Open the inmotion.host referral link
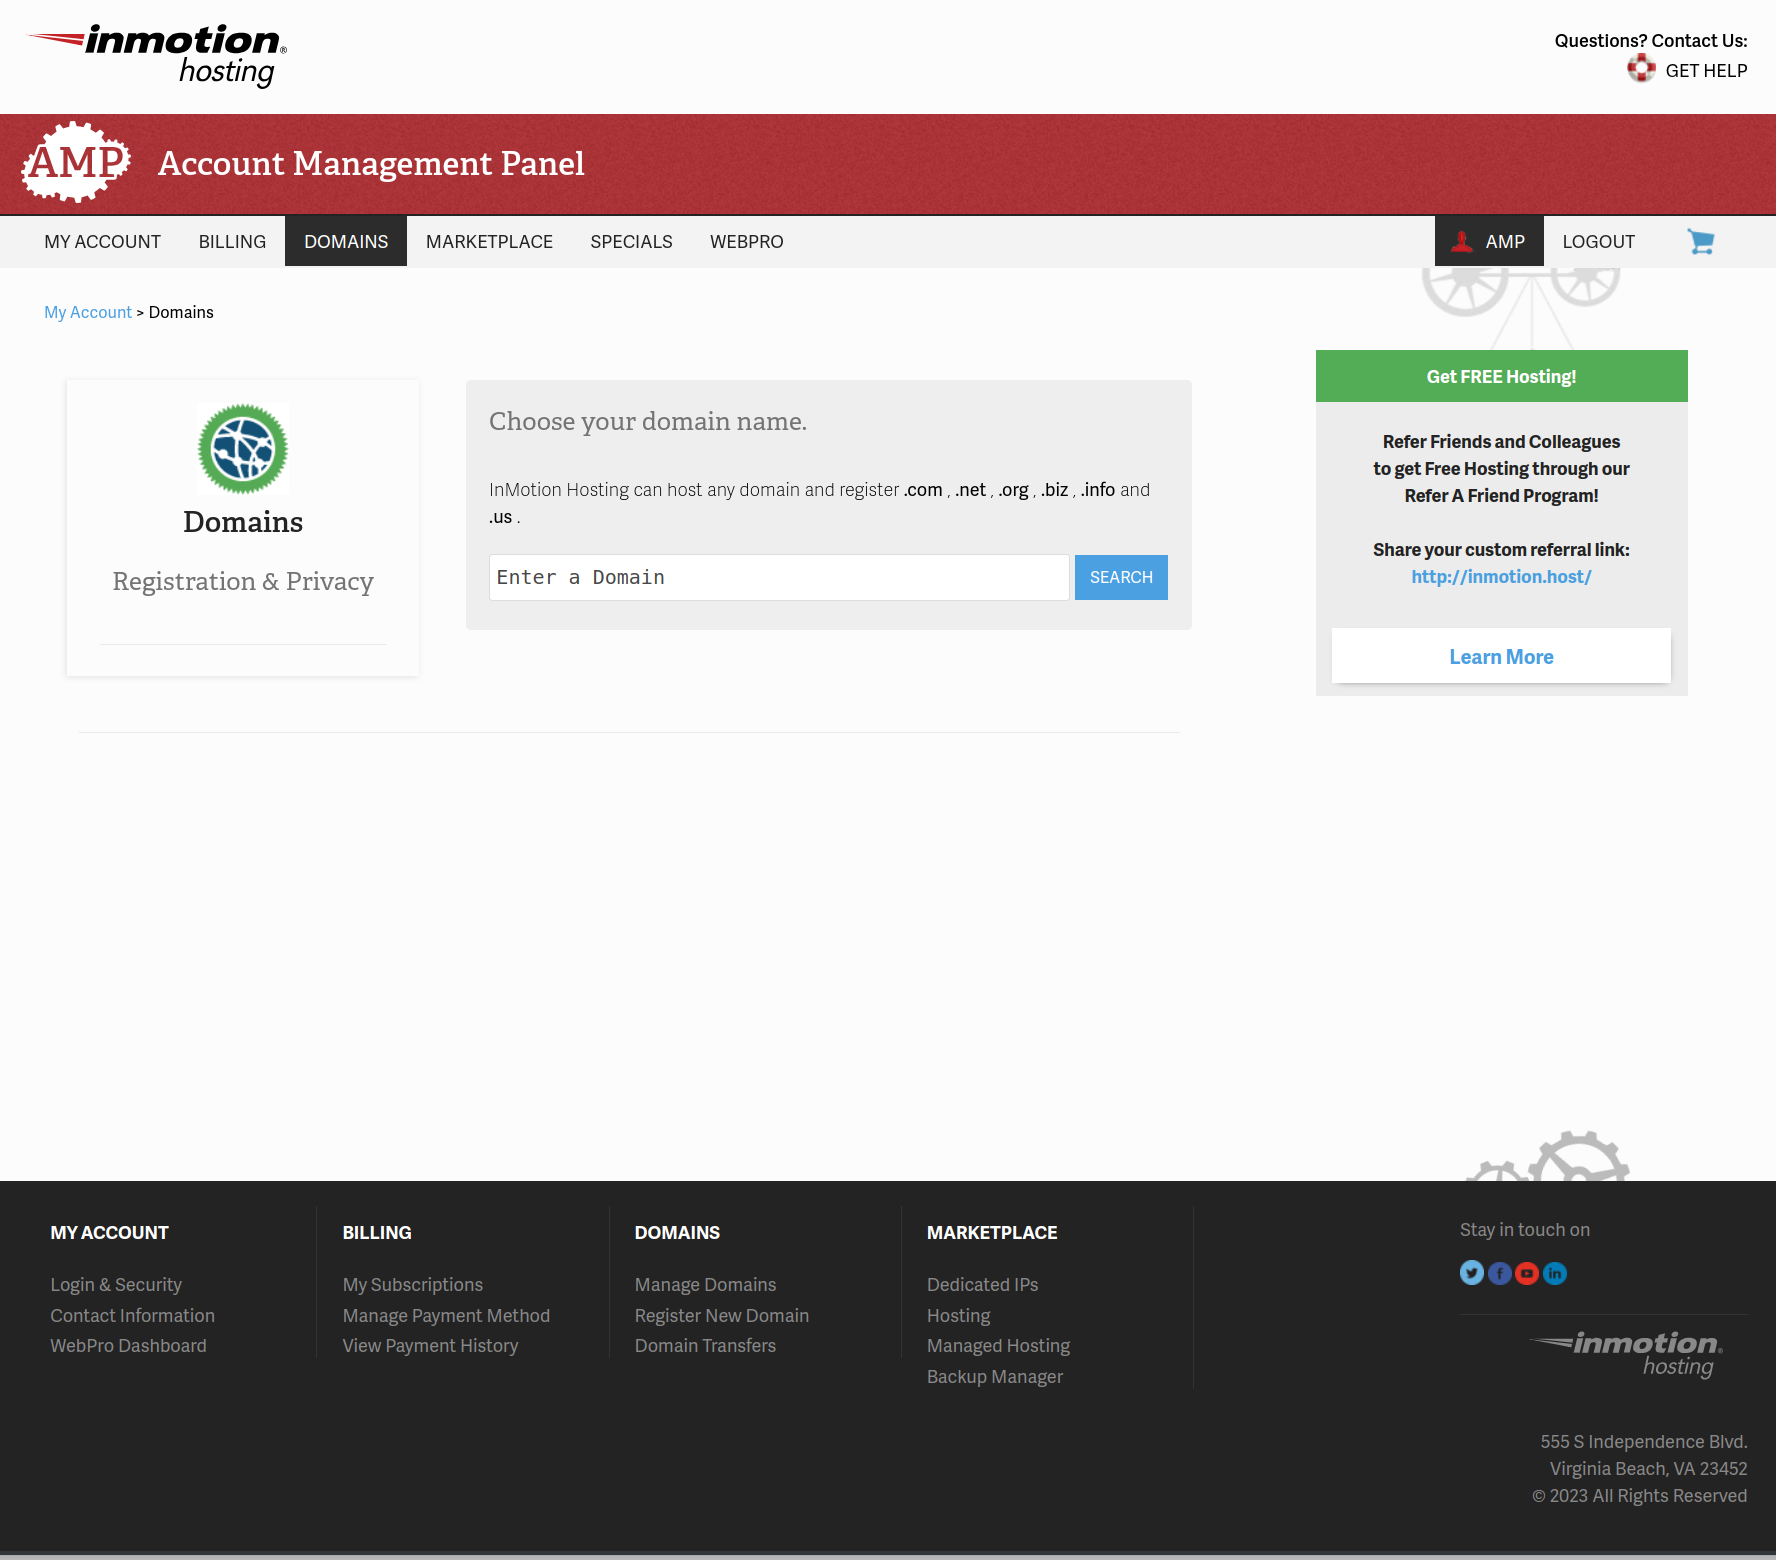 click(x=1501, y=577)
